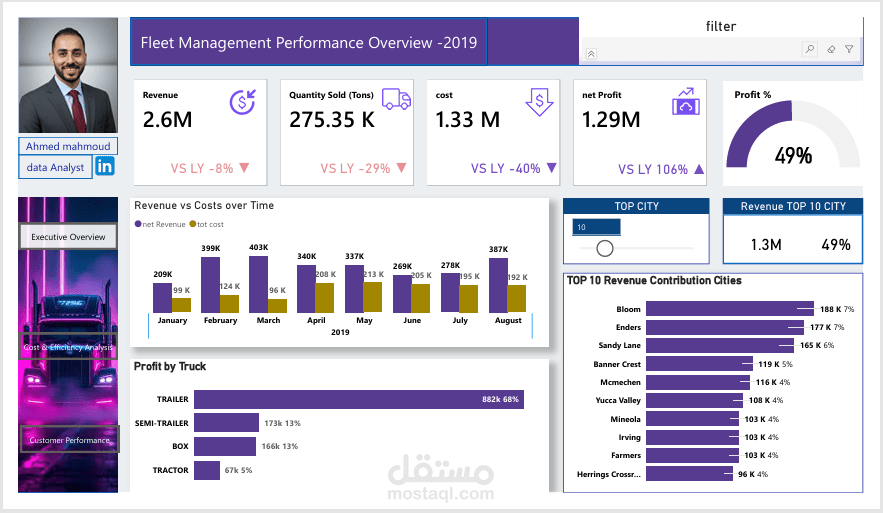Select the Yucca Valley revenue bar
This screenshot has width=883, height=513.
tap(694, 400)
